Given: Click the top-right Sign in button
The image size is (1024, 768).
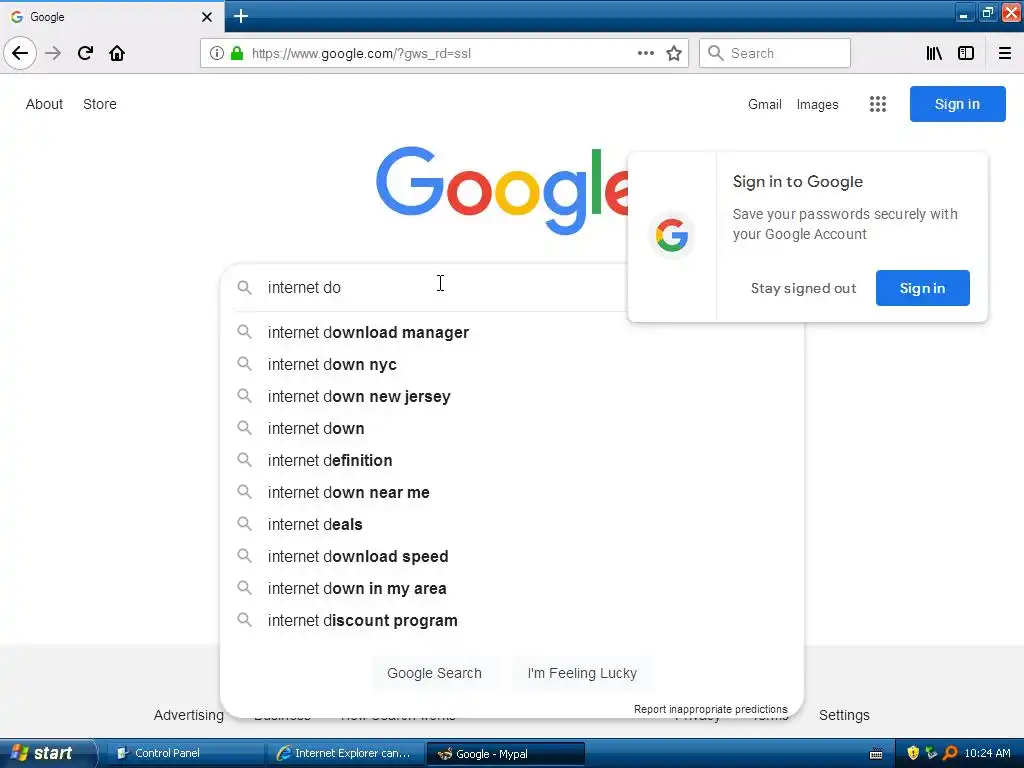Looking at the screenshot, I should (957, 104).
